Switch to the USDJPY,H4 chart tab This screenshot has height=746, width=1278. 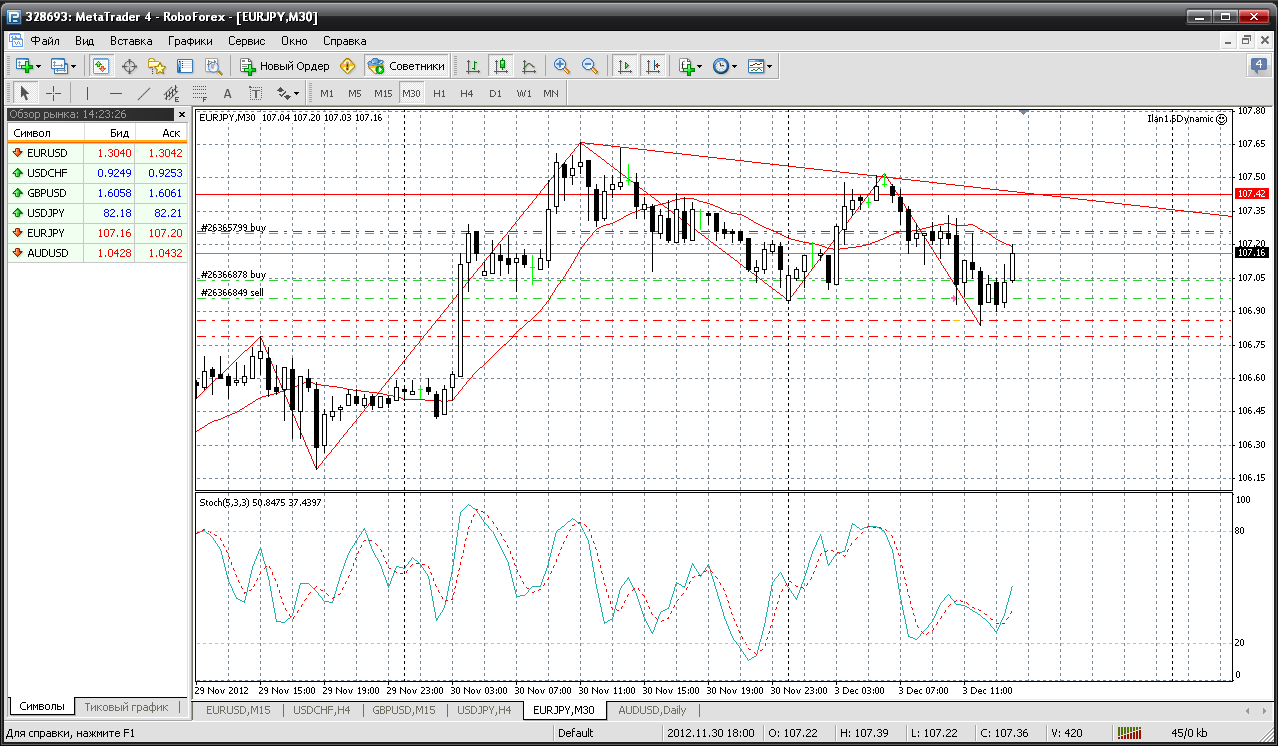coord(484,710)
